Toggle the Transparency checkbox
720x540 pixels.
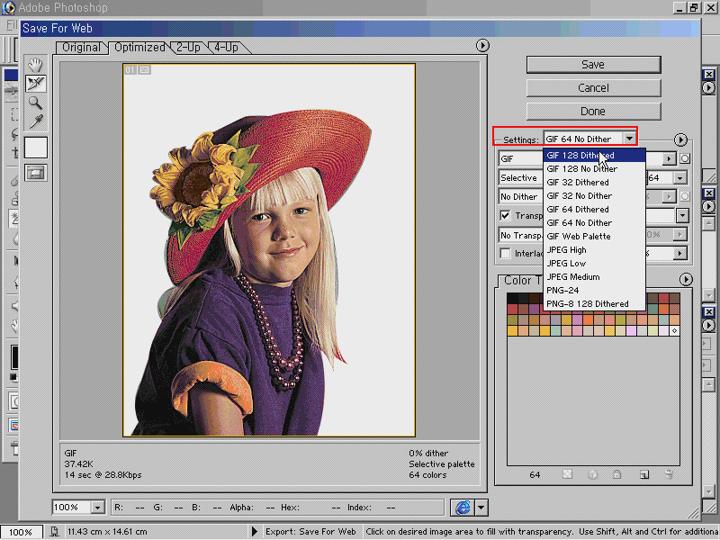coord(505,215)
